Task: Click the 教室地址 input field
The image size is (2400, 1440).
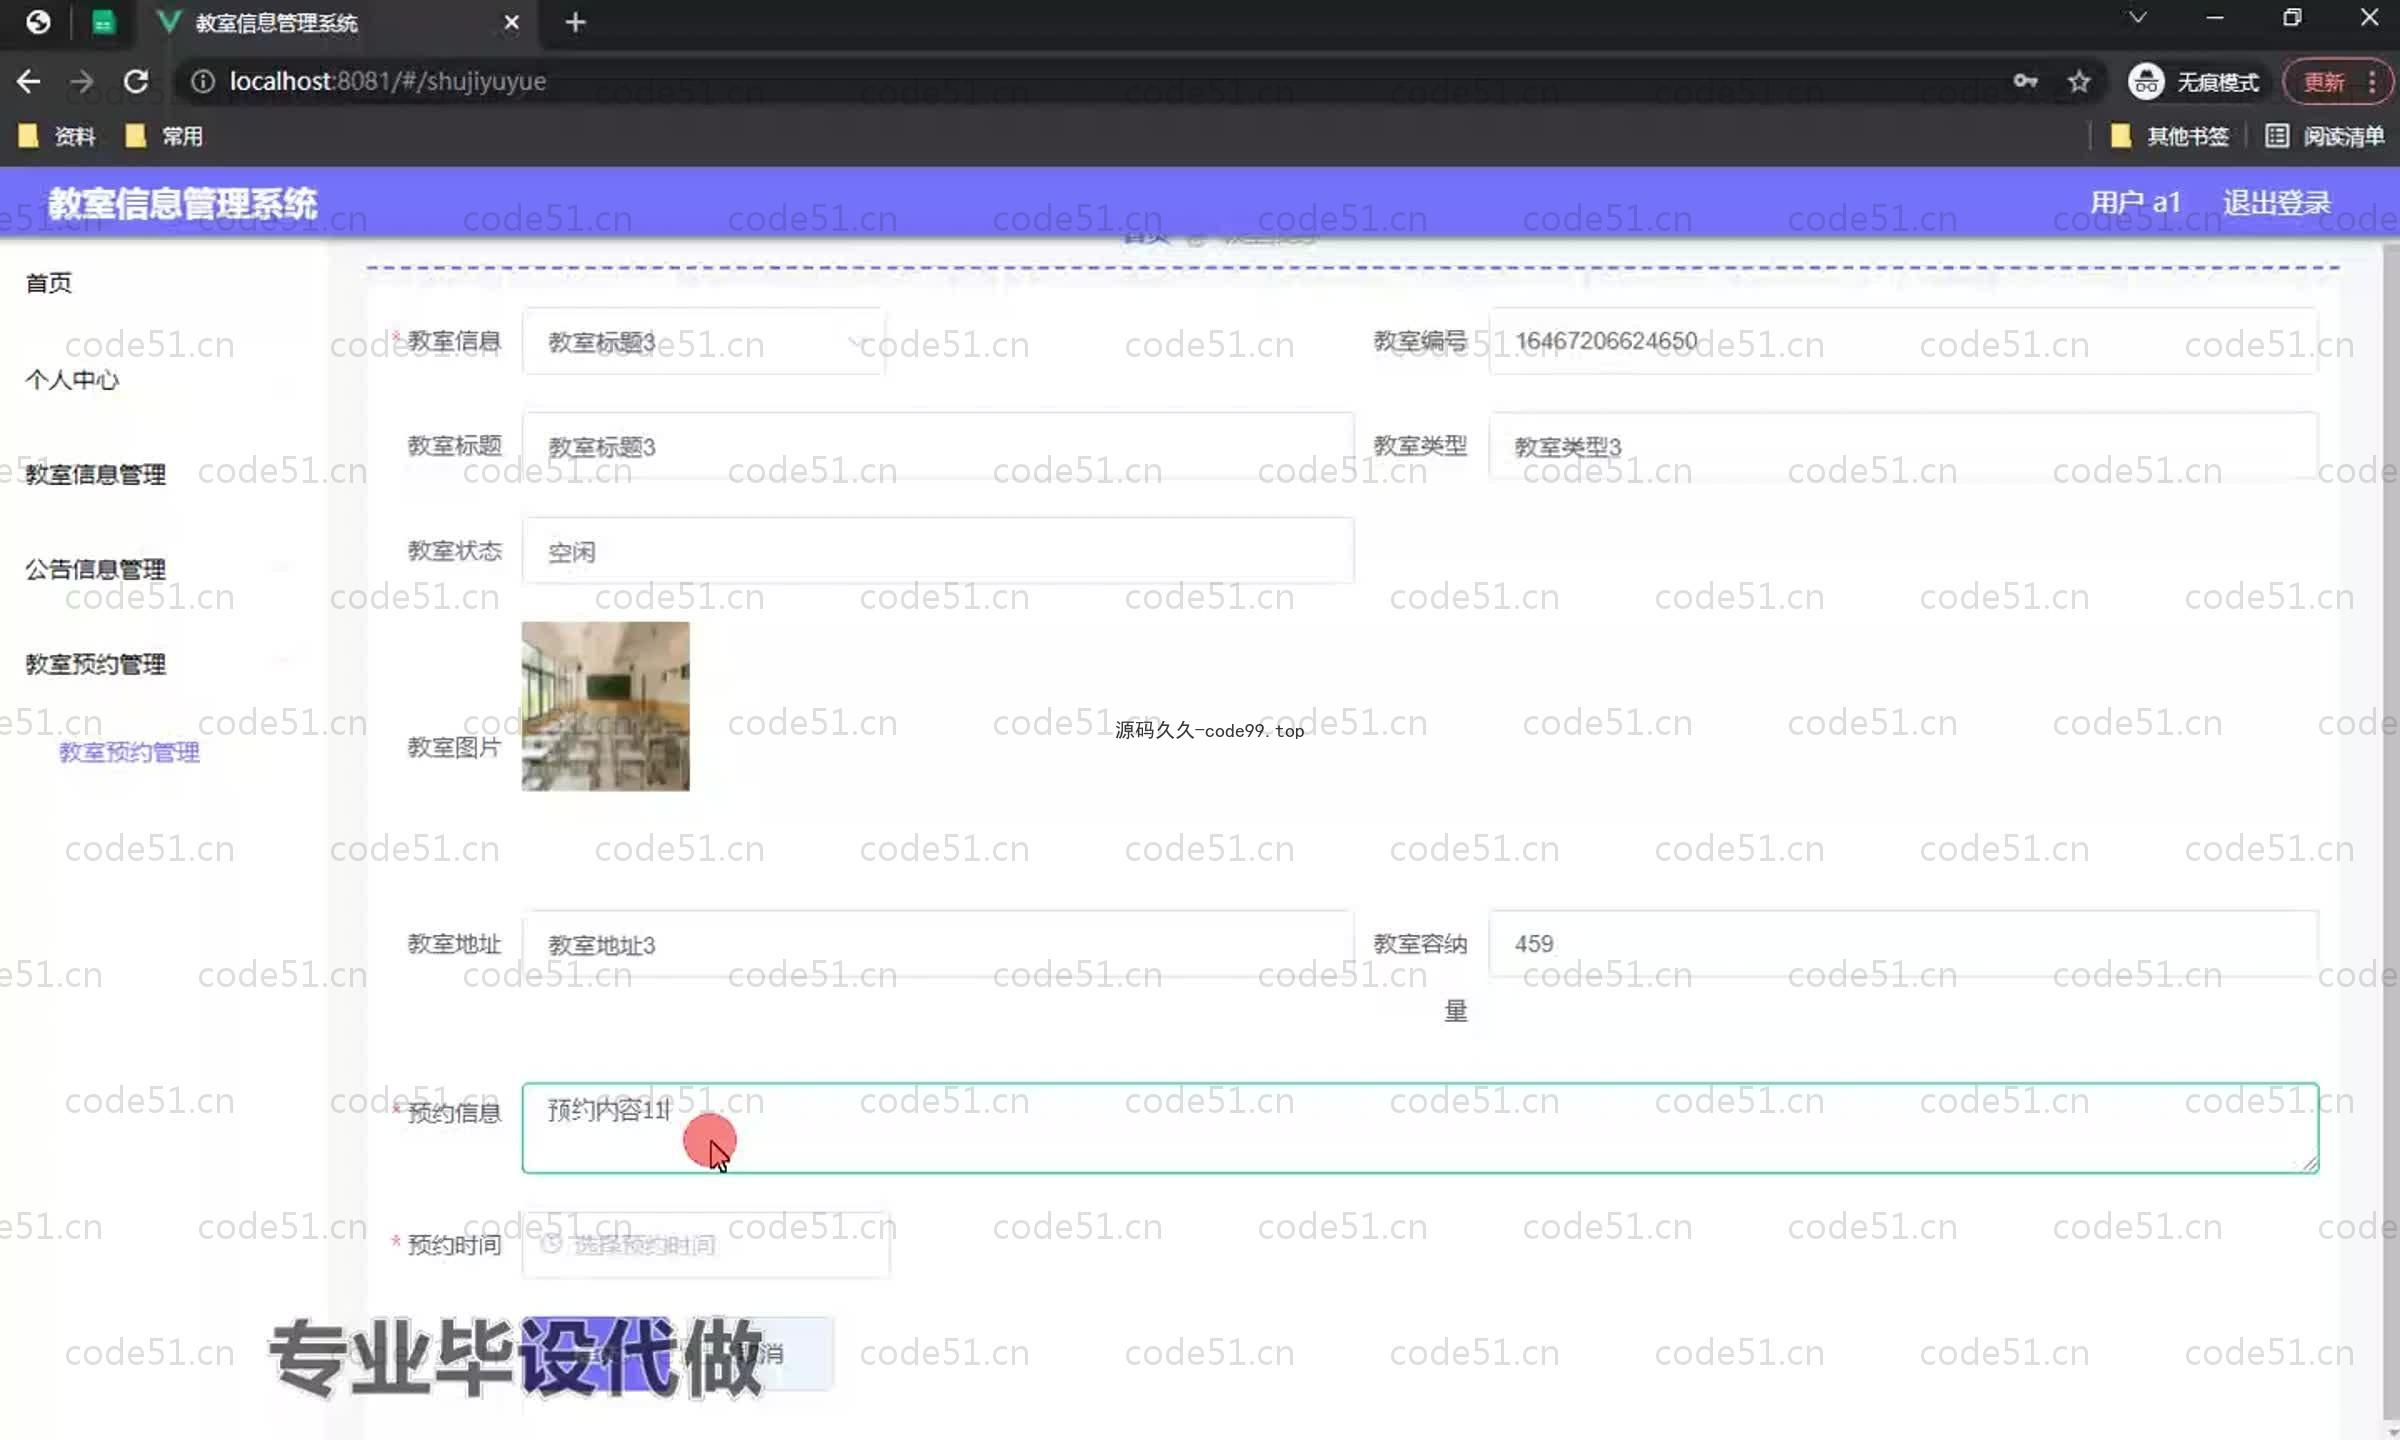Action: click(x=938, y=944)
